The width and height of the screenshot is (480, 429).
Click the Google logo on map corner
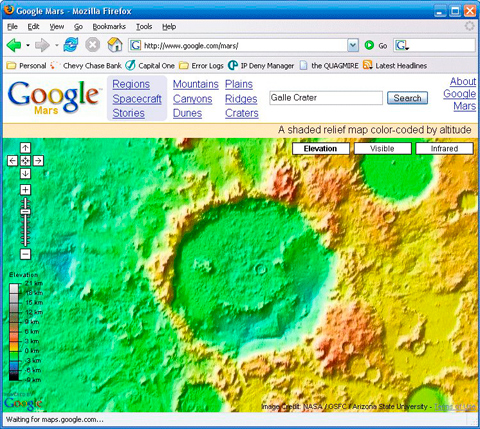tap(23, 403)
